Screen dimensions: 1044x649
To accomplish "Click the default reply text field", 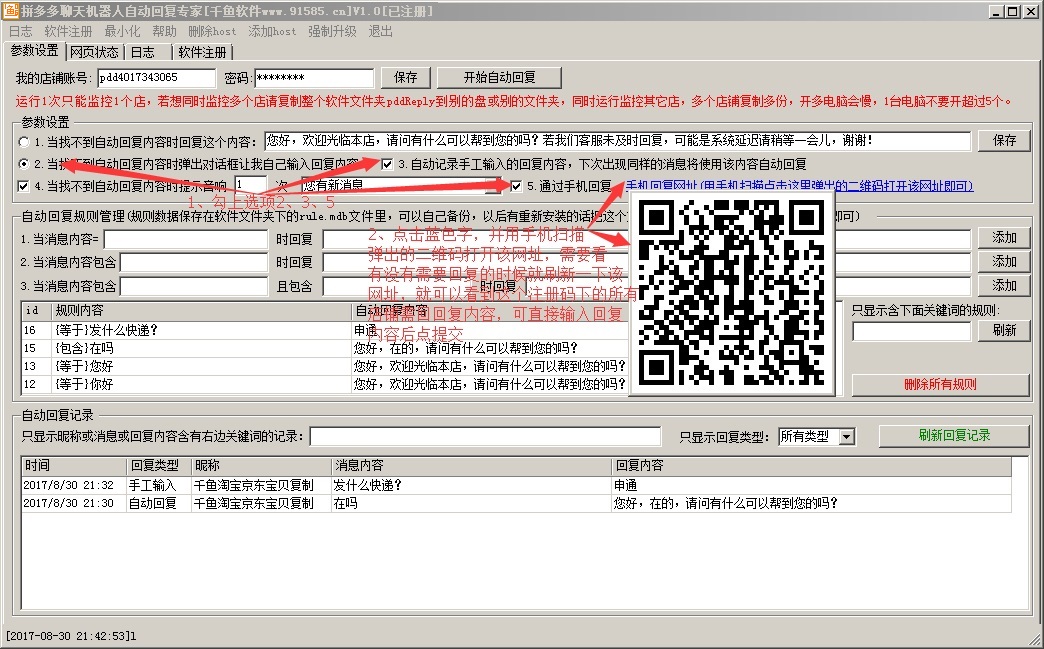I will pyautogui.click(x=617, y=140).
